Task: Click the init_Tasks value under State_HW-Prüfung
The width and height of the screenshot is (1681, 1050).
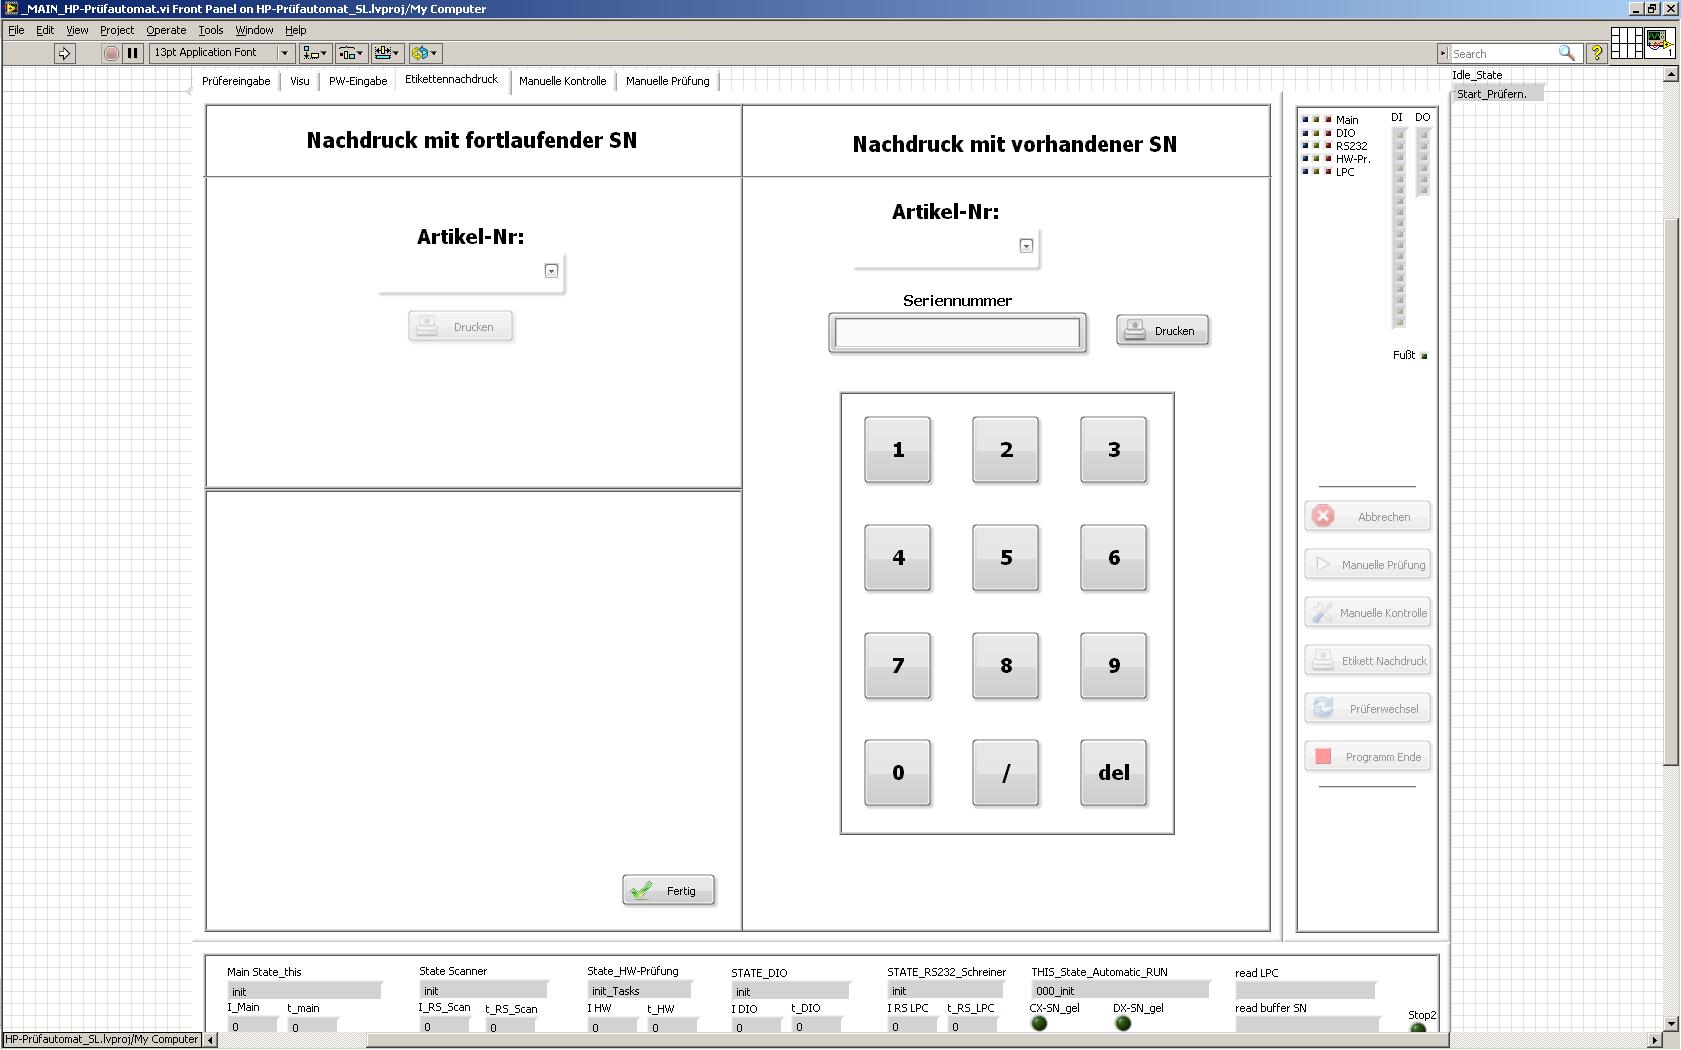Action: [638, 991]
